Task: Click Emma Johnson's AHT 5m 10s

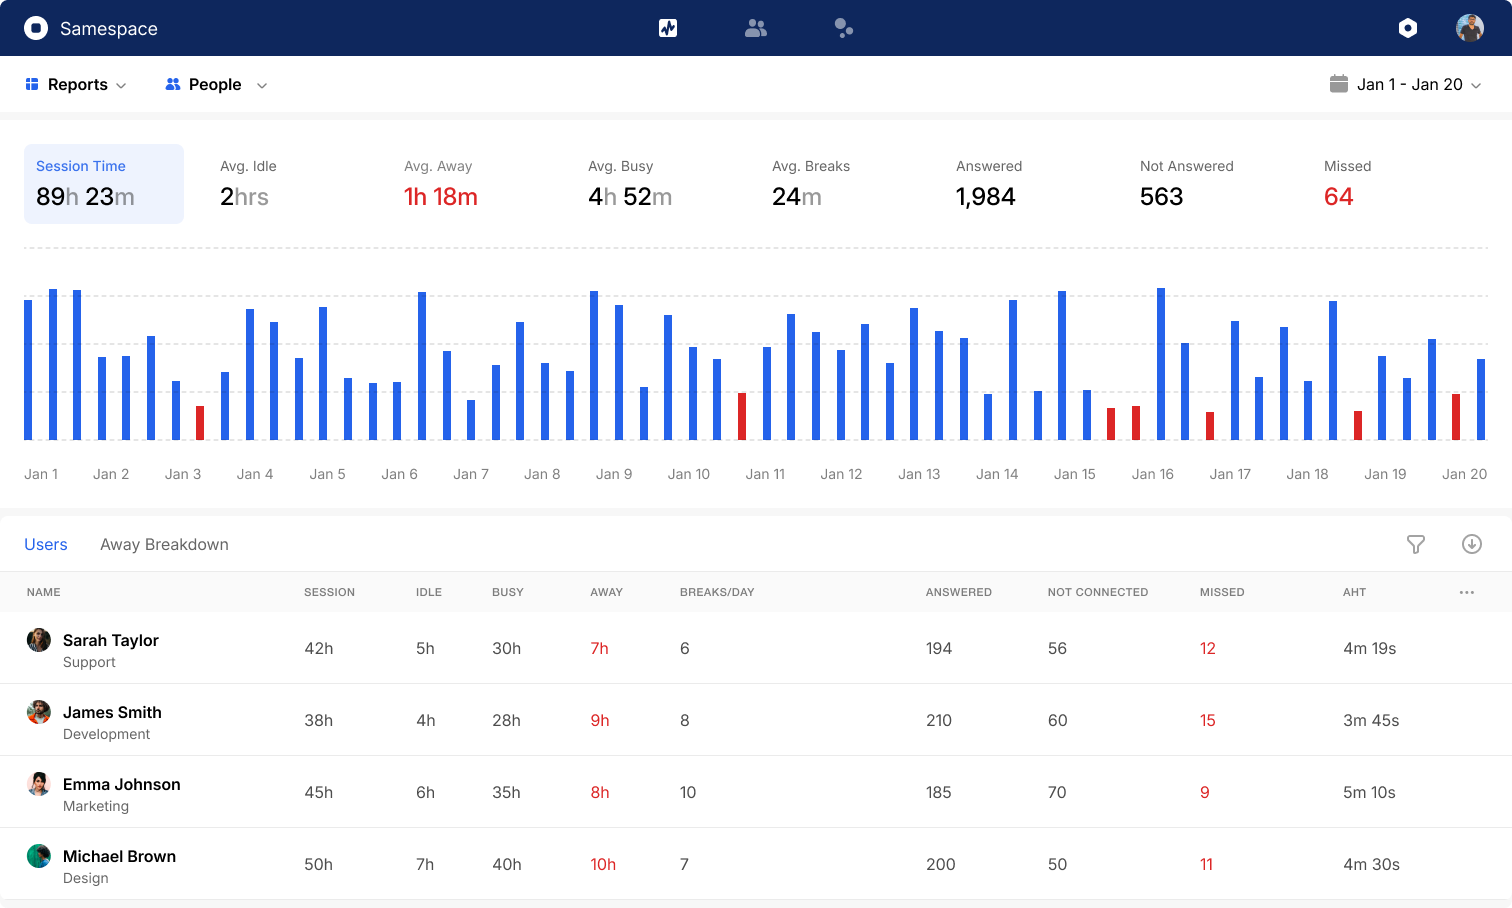Action: coord(1369,792)
